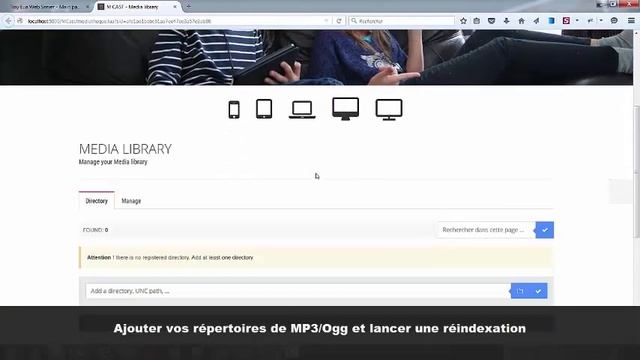Open the Firefox hamburger menu
This screenshot has height=360, width=640.
point(631,20)
